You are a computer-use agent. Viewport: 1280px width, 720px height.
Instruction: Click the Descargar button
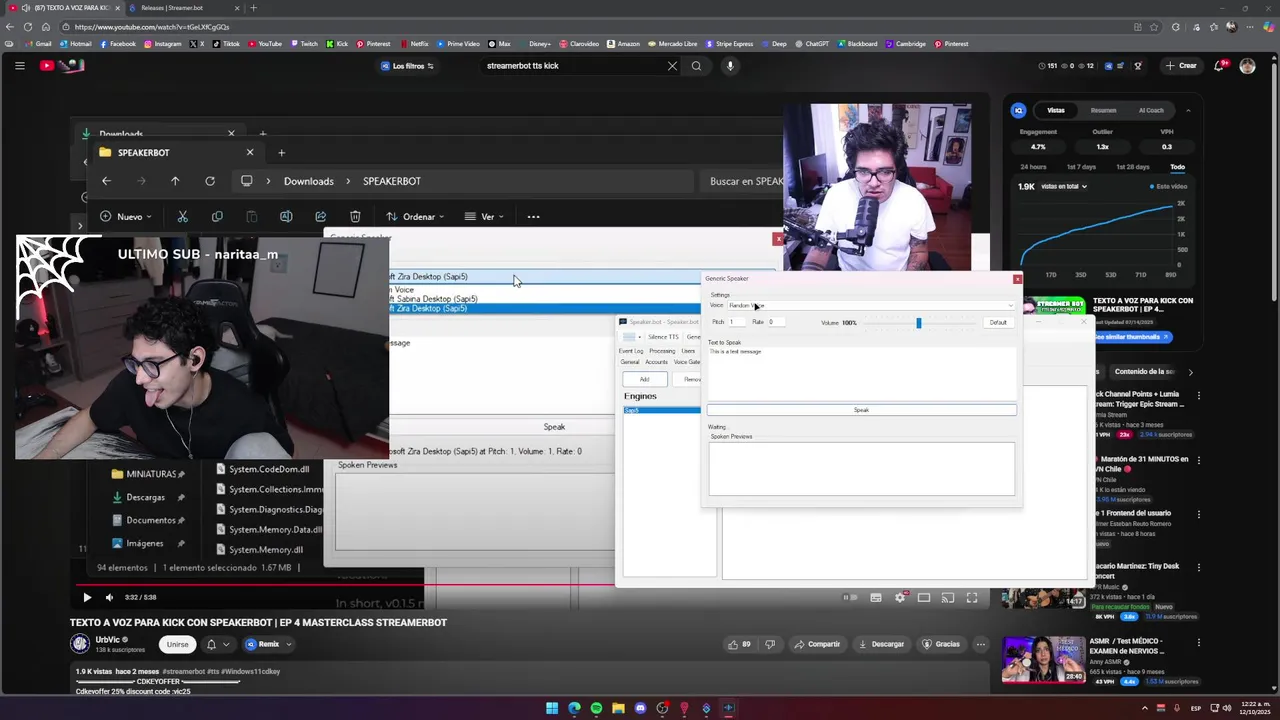(x=881, y=644)
